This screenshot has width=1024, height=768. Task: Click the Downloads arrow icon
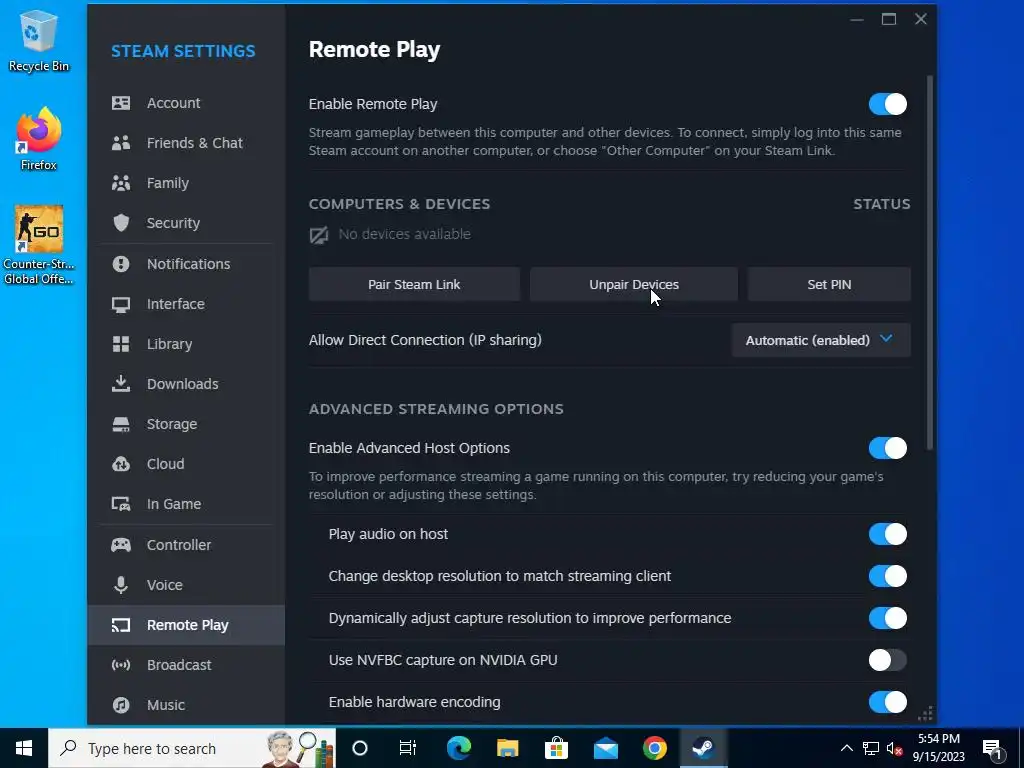tap(121, 384)
